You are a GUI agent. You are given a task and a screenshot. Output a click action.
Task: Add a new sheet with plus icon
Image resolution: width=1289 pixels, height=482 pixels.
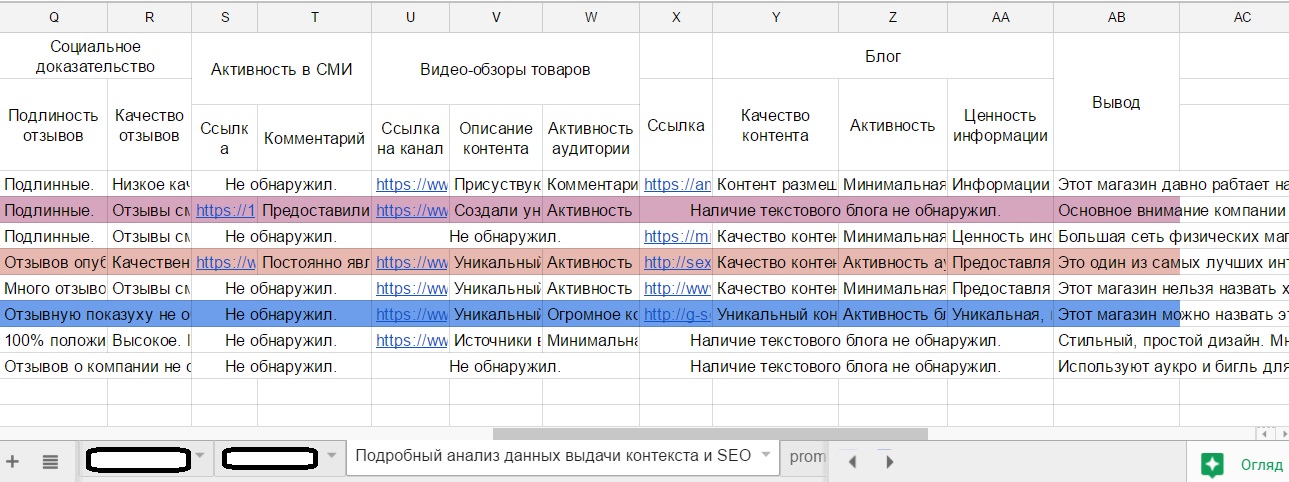pos(13,461)
